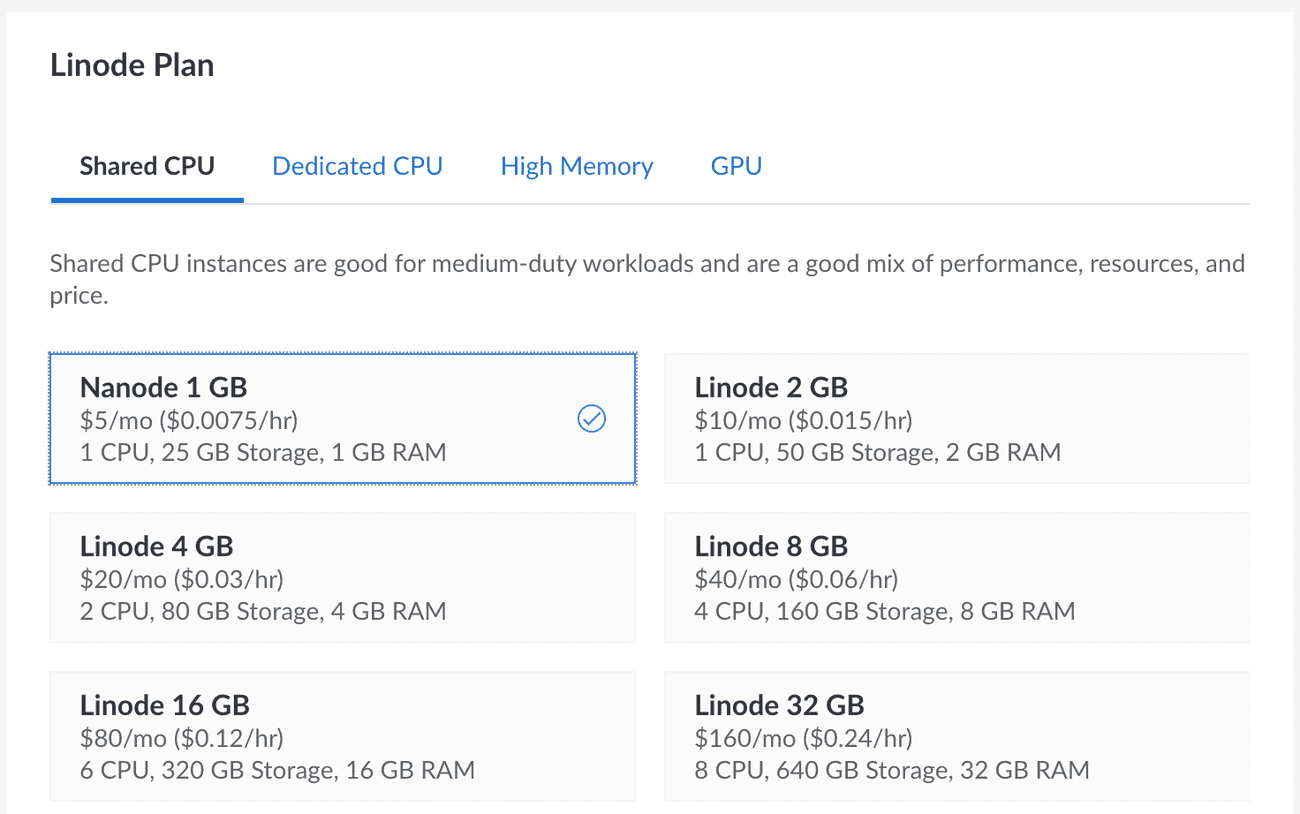This screenshot has width=1300, height=814.
Task: Pick the Linode 16 GB plan
Action: (x=342, y=736)
